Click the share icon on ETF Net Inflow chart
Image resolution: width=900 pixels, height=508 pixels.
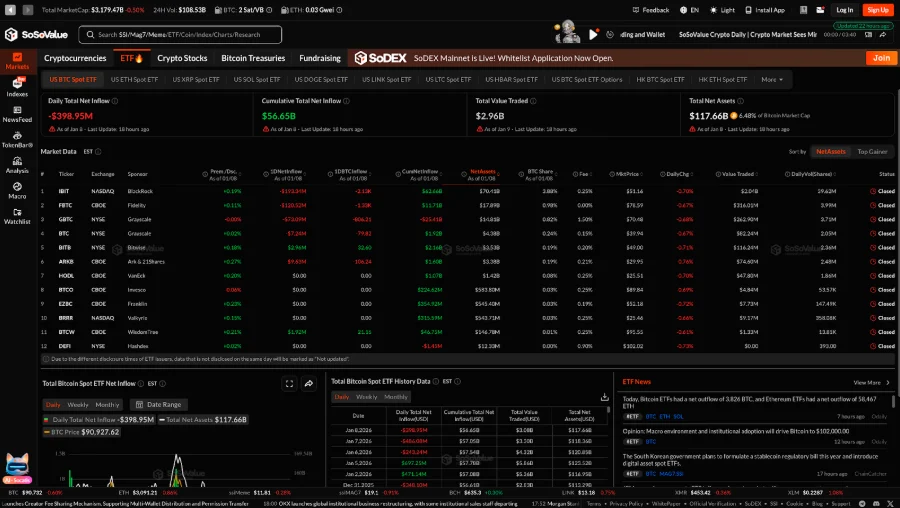(x=309, y=383)
